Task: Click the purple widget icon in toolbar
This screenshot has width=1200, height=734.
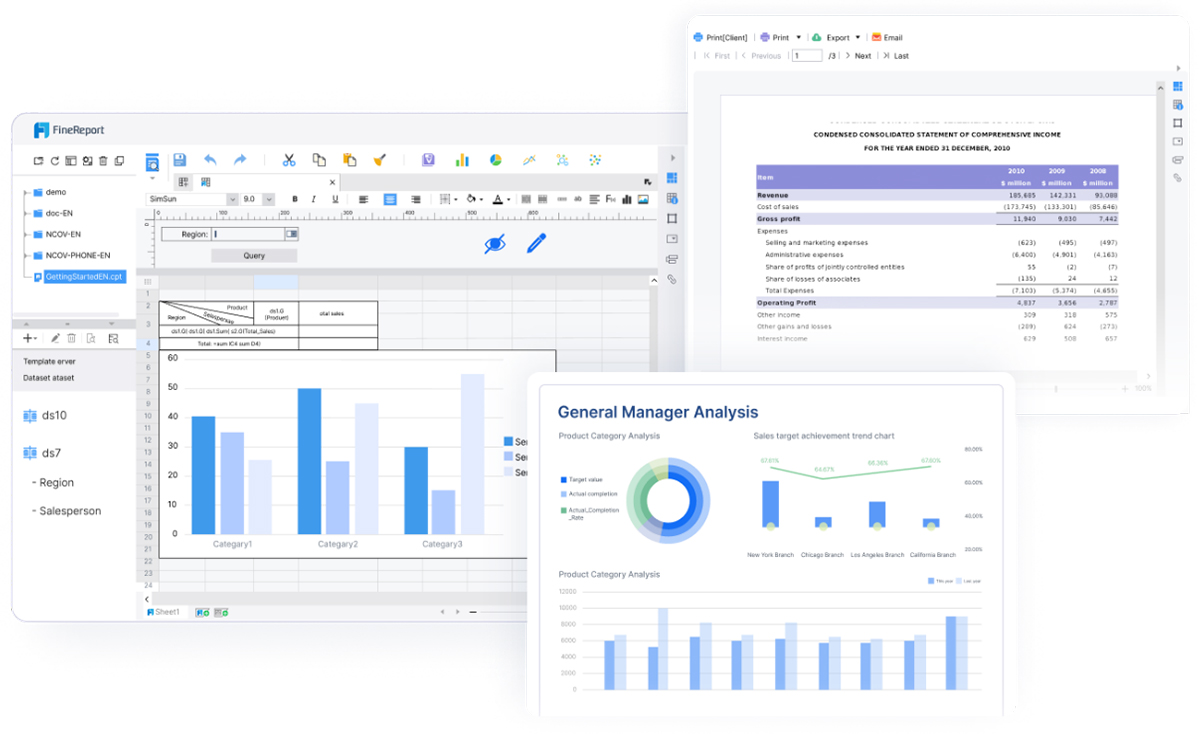Action: coord(428,160)
